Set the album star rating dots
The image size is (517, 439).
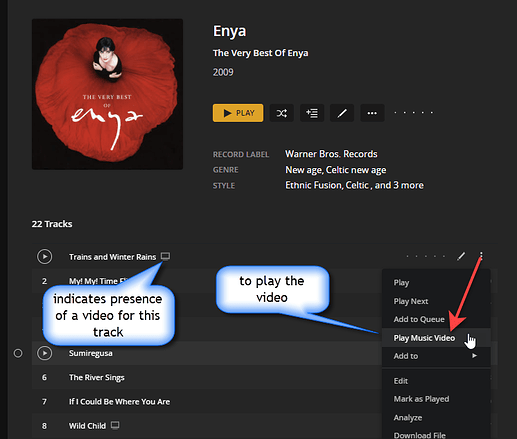click(413, 113)
